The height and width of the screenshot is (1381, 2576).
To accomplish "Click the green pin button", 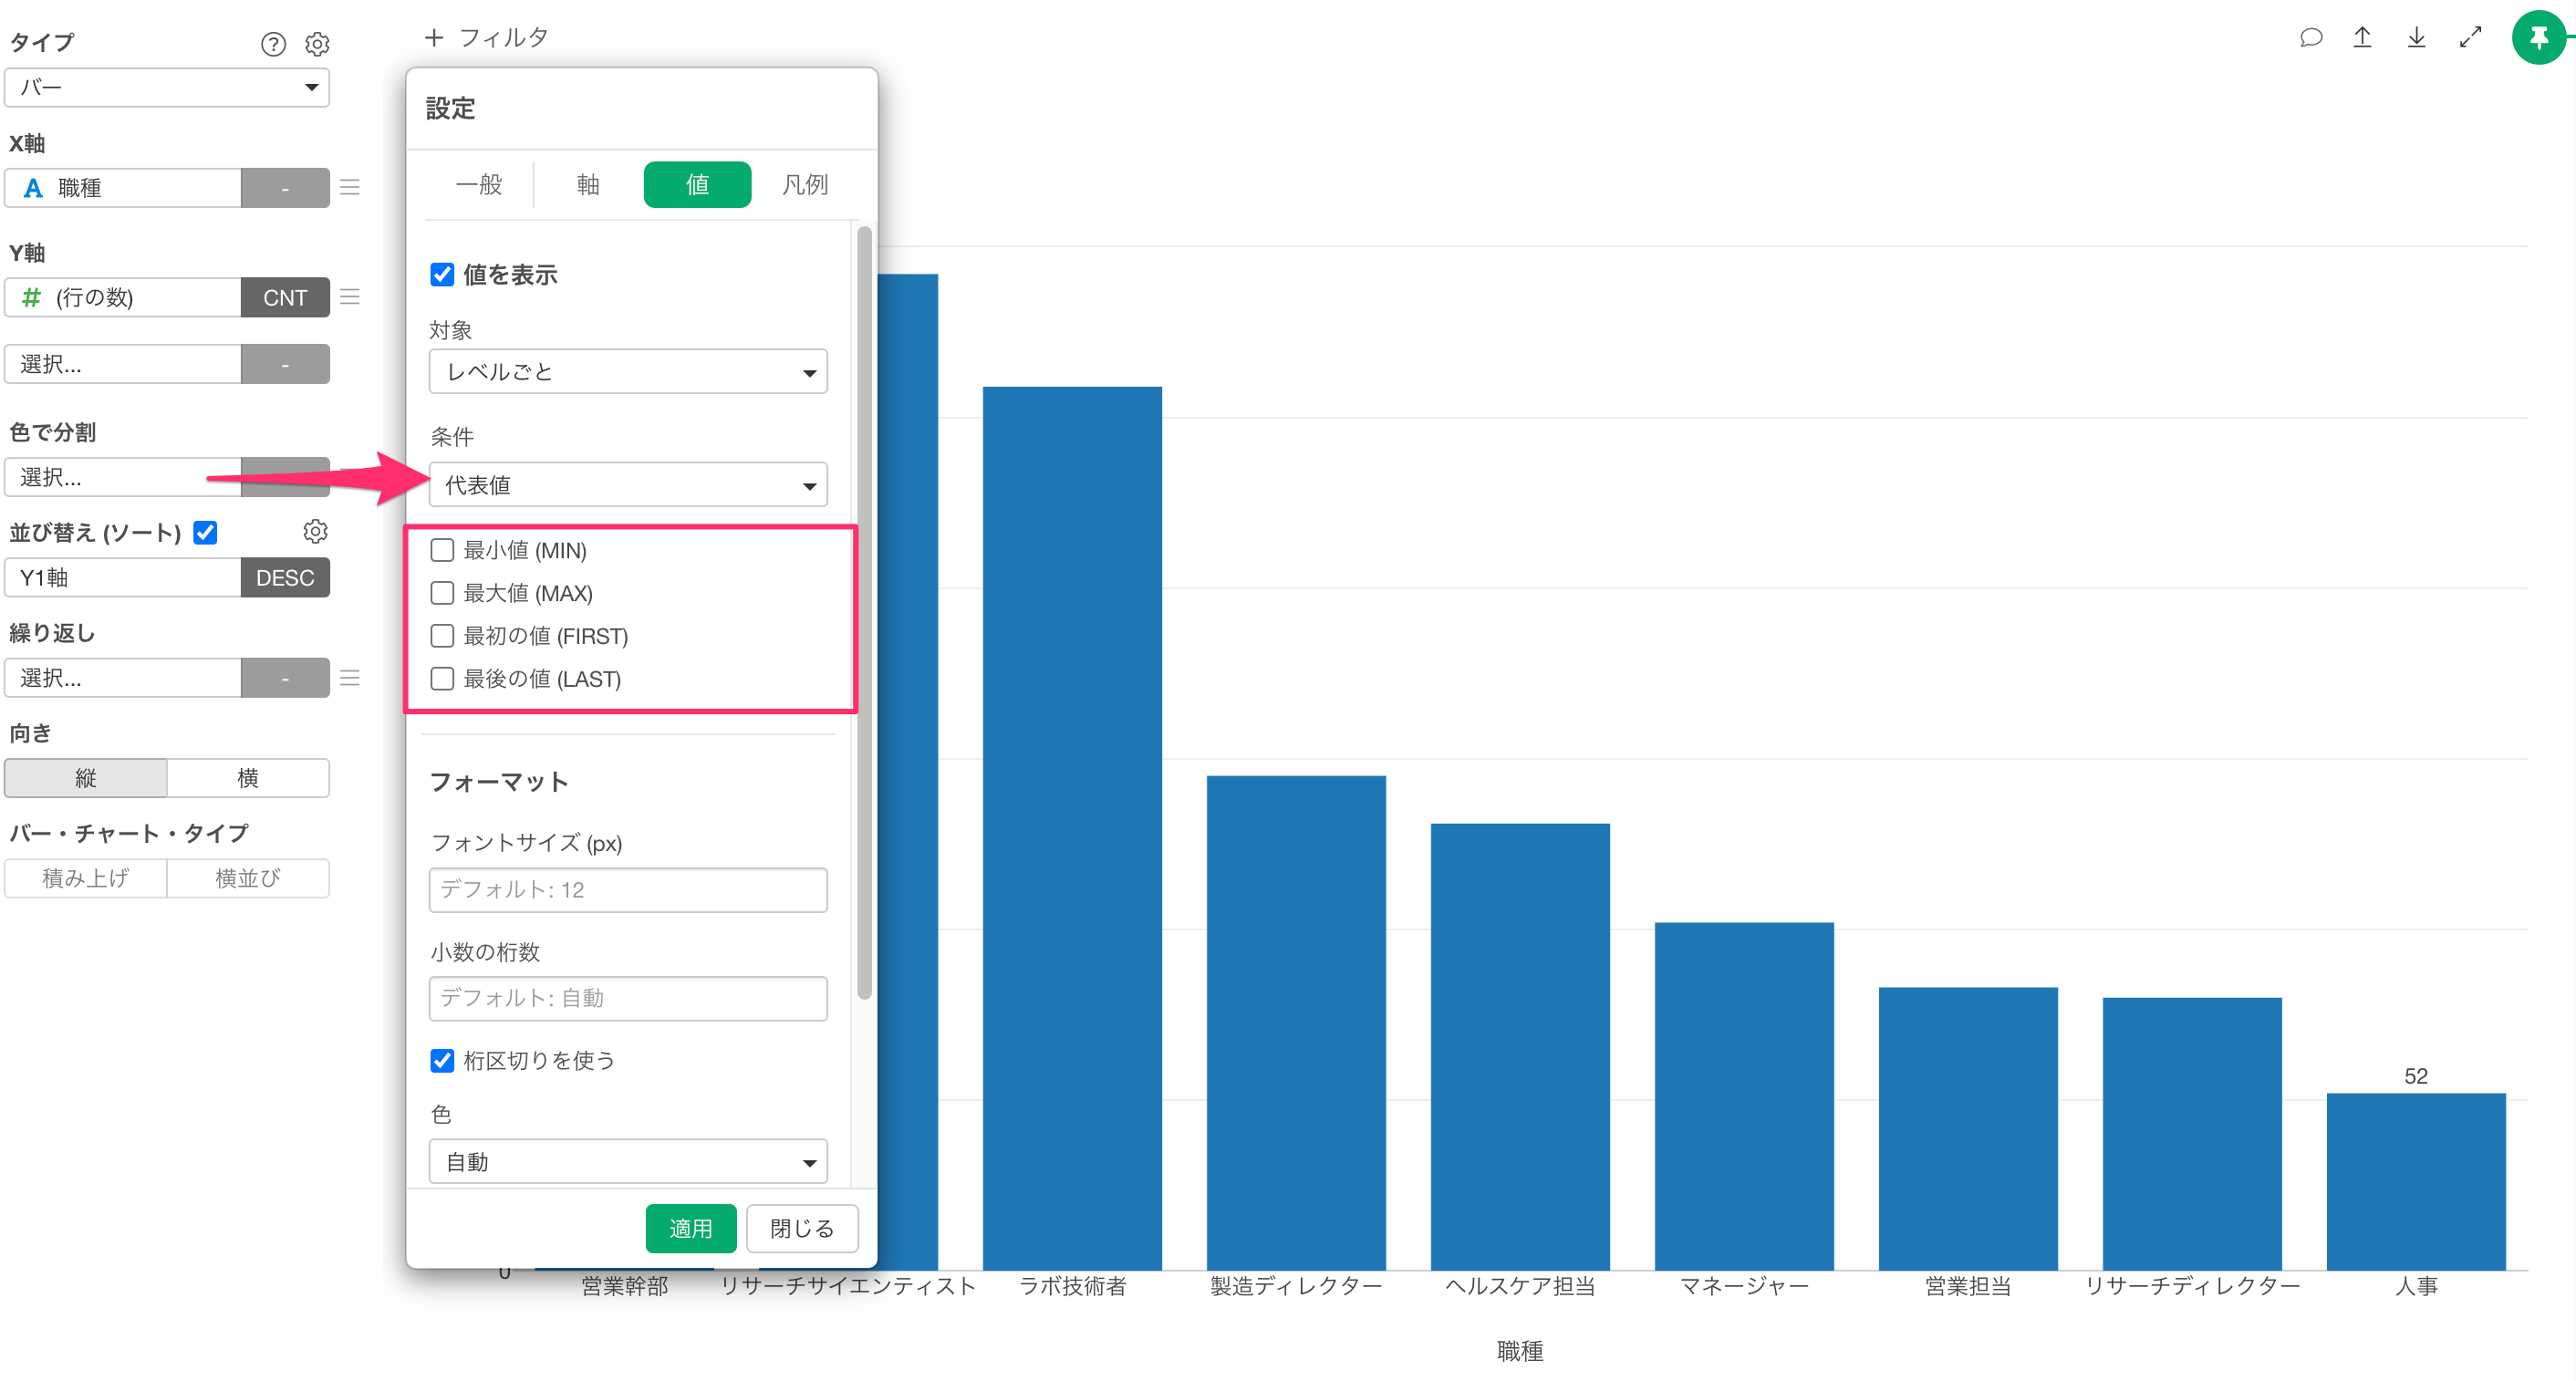I will point(2538,38).
